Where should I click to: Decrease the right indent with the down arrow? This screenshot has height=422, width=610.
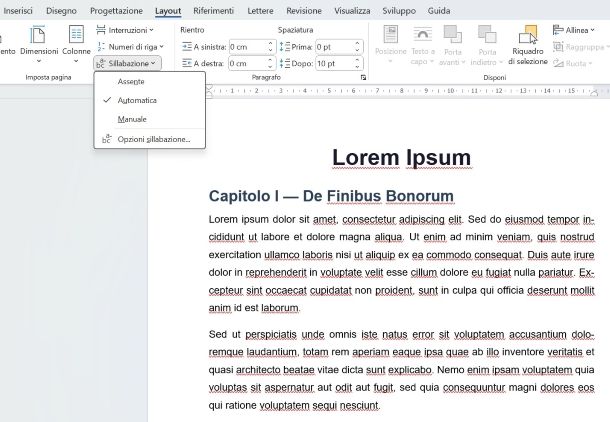tap(271, 67)
